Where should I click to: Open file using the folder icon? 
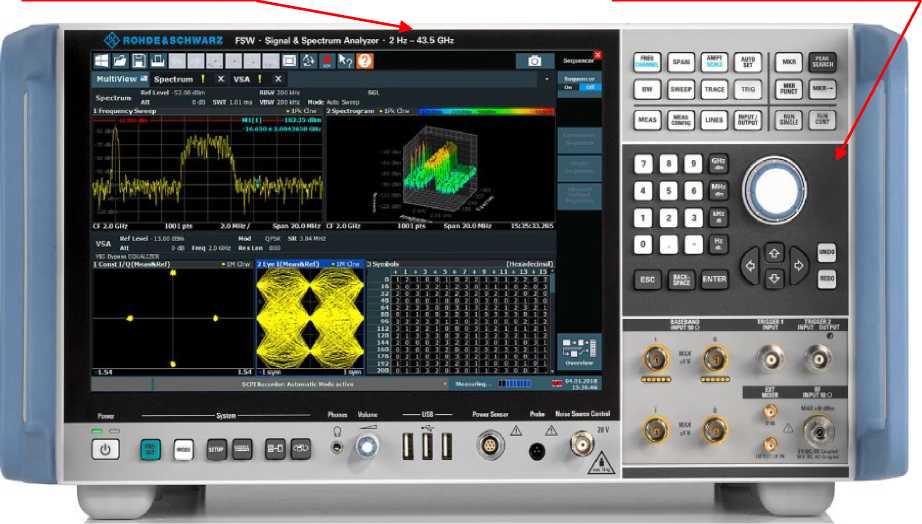click(x=120, y=61)
